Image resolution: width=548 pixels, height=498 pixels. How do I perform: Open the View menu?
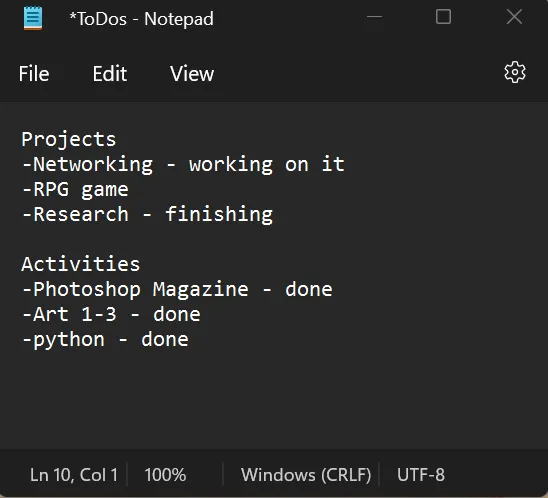192,73
